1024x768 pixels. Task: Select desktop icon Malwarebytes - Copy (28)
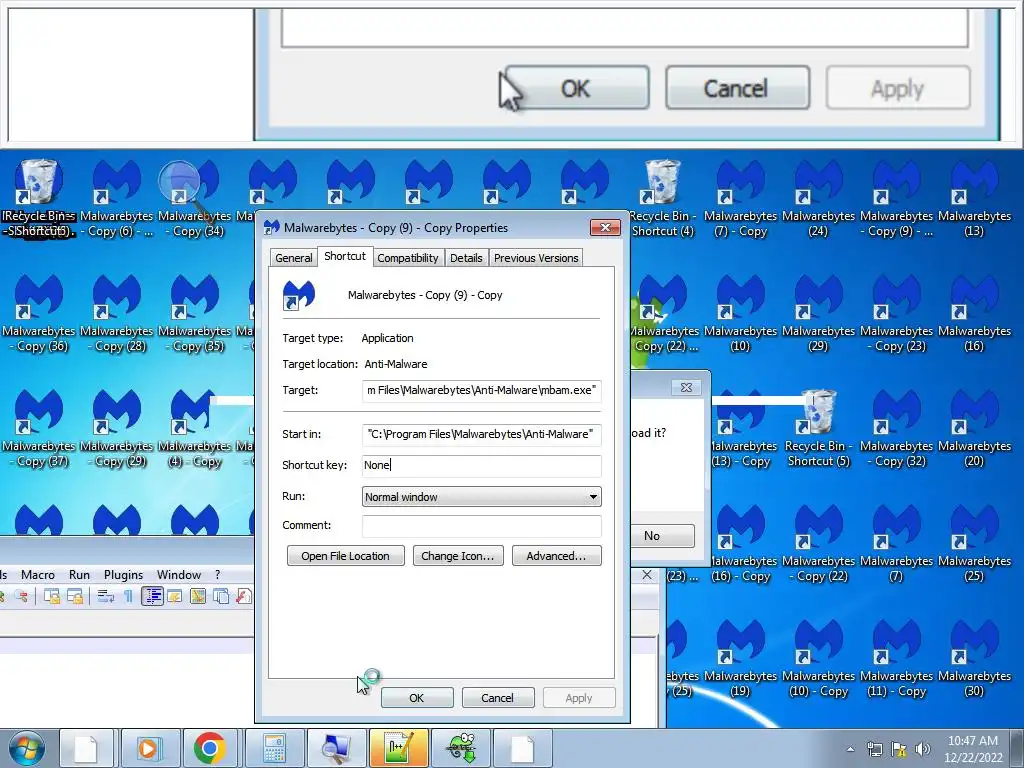[117, 313]
